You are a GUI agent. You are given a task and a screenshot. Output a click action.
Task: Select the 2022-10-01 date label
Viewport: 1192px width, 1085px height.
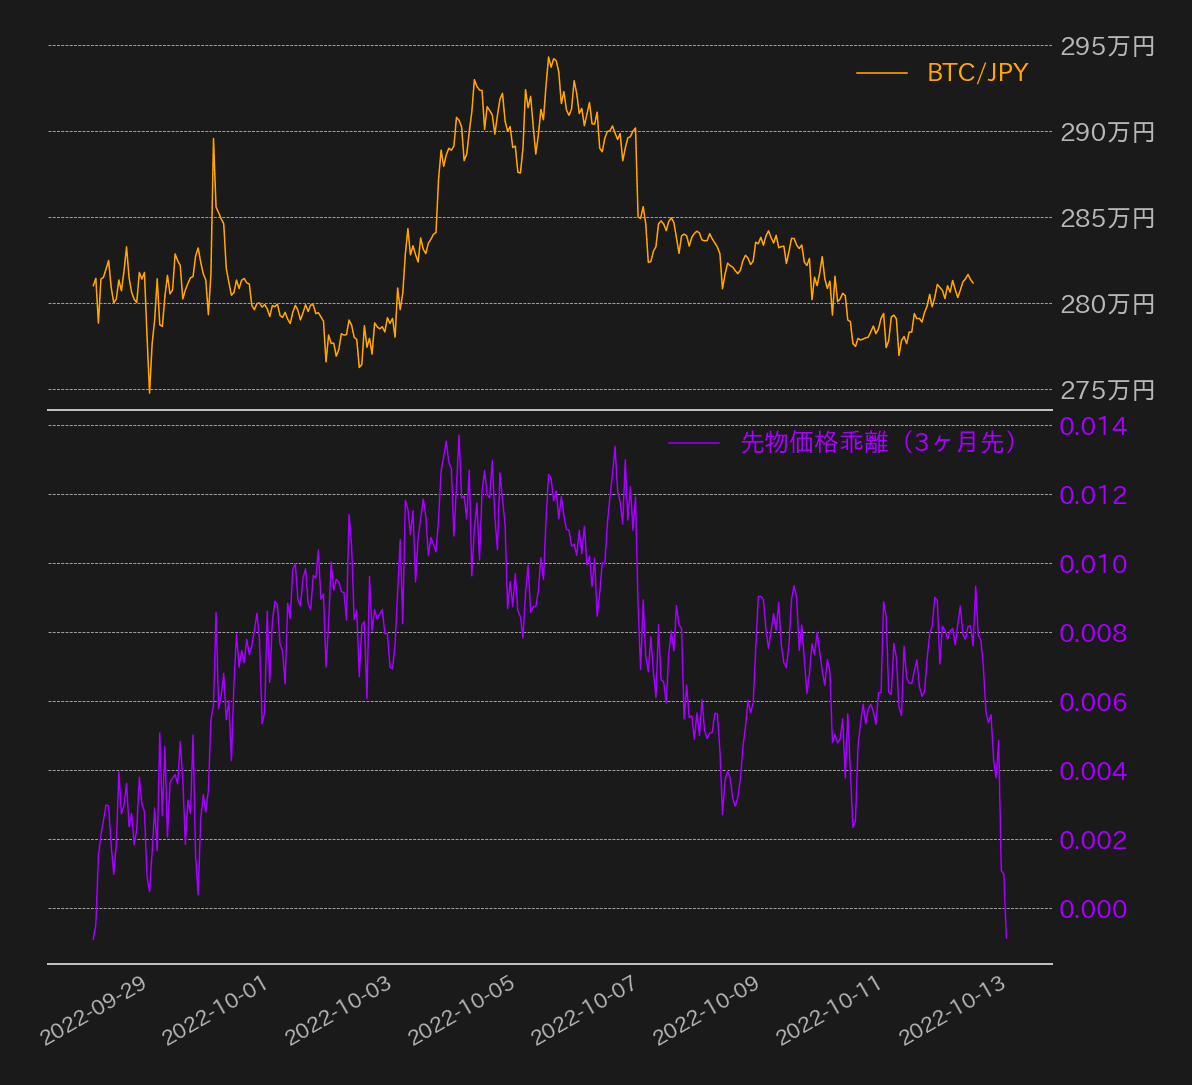click(218, 1012)
